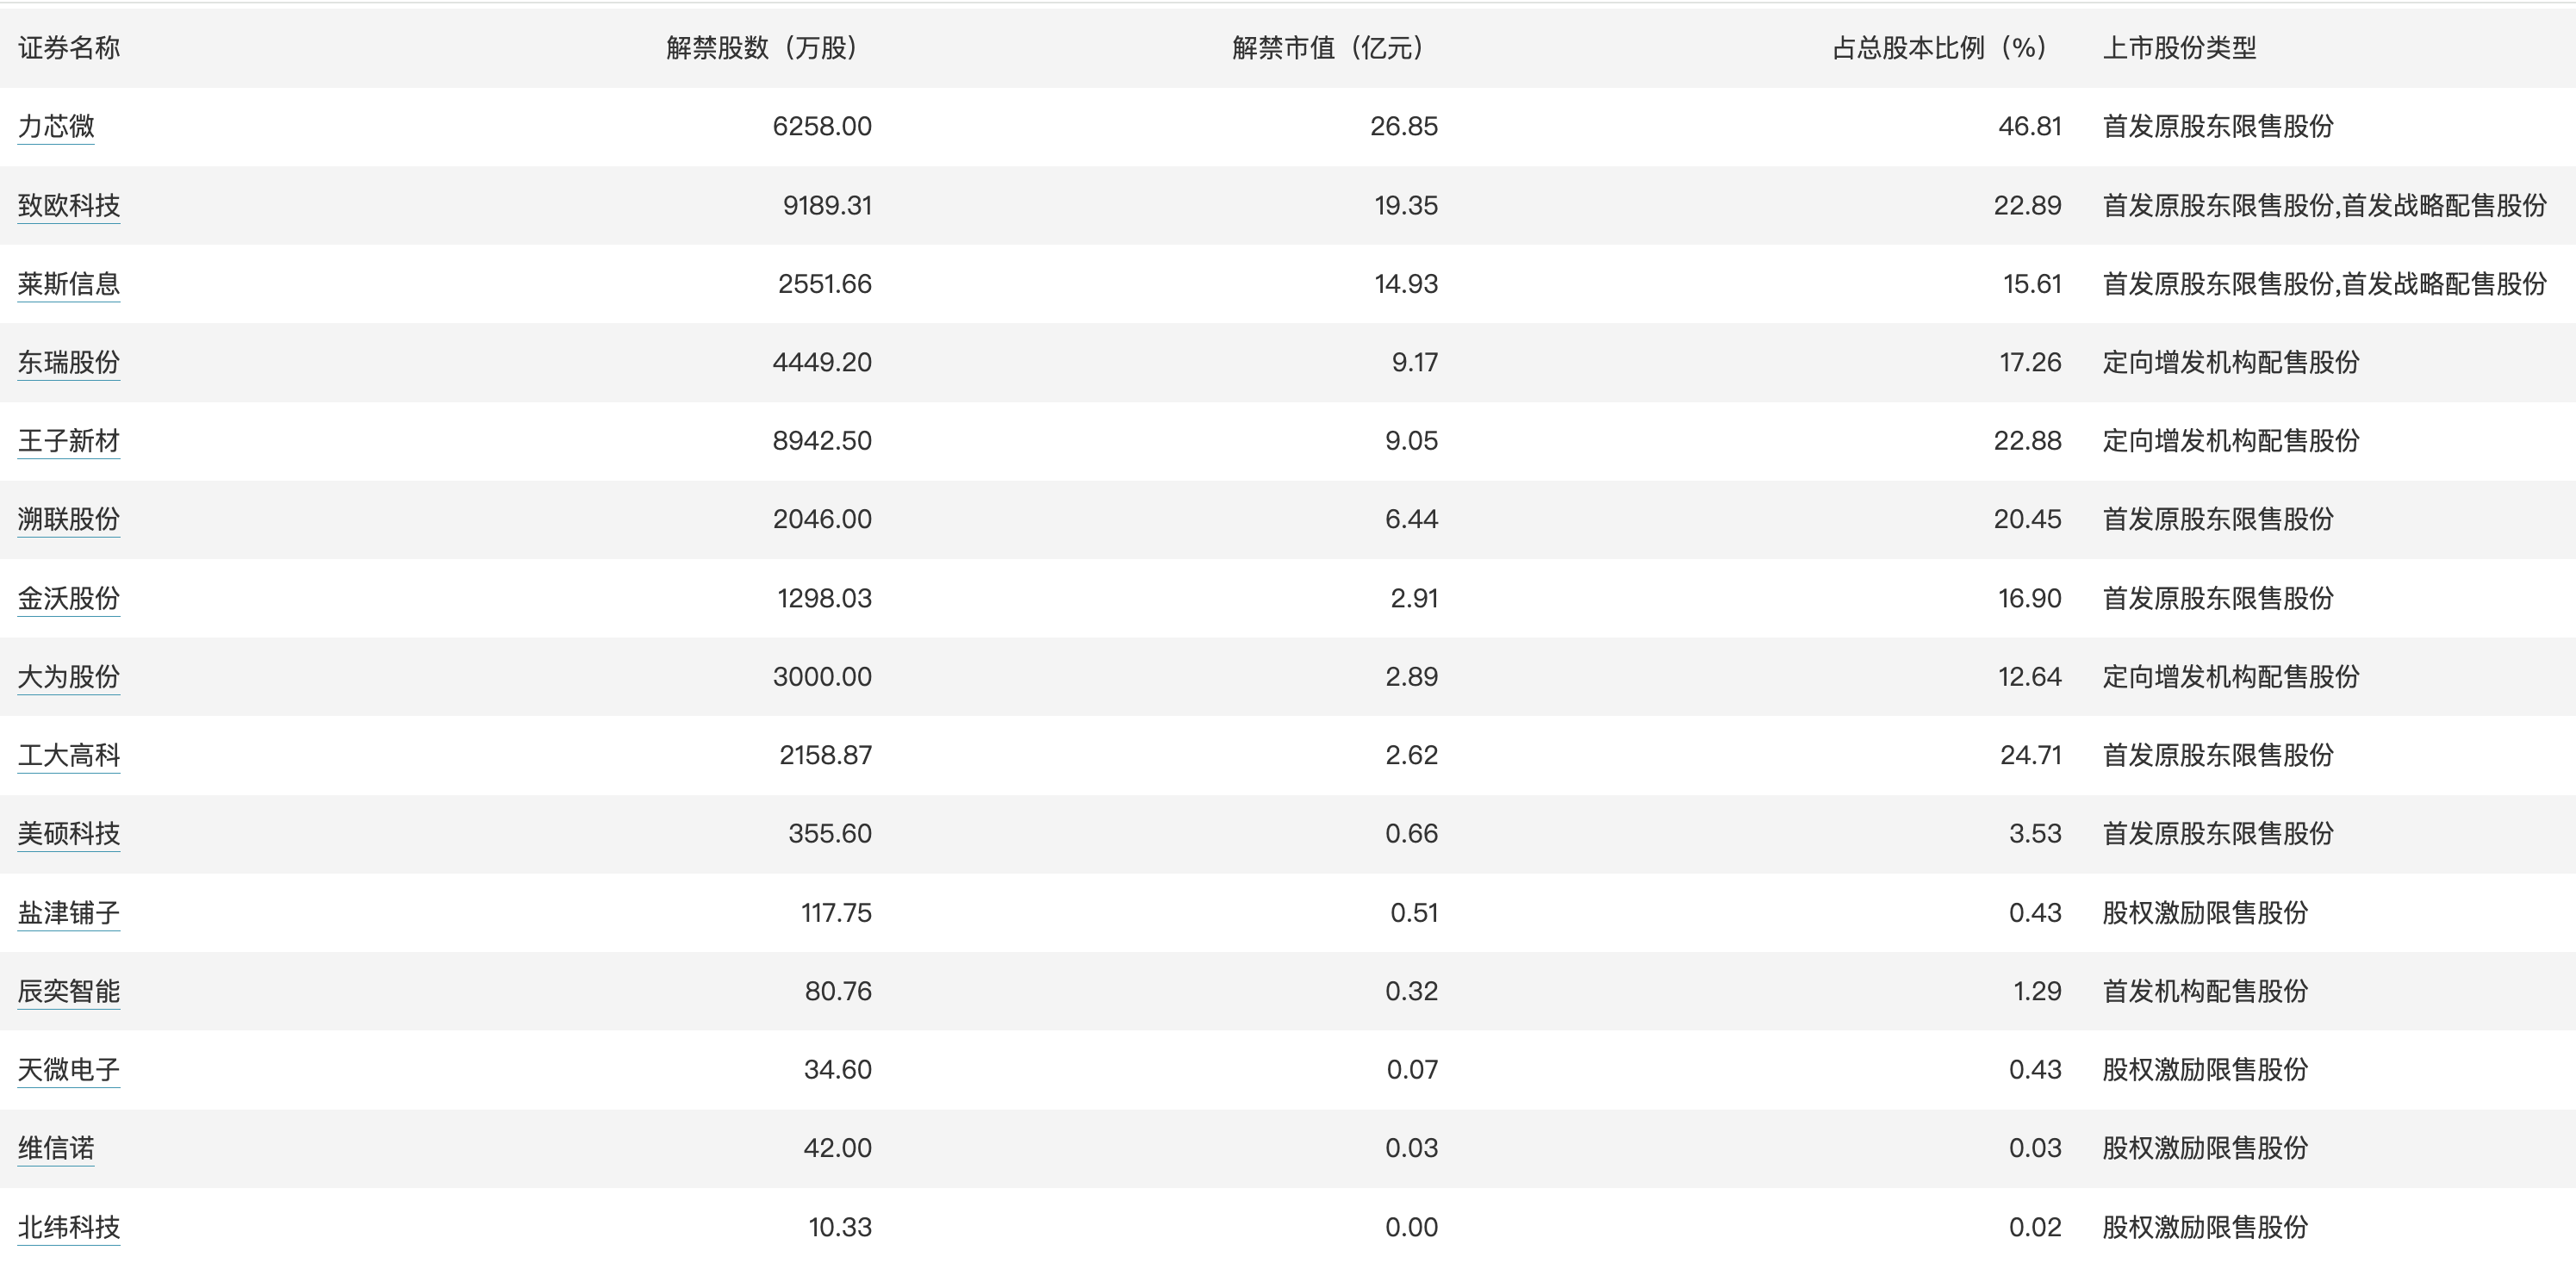This screenshot has width=2576, height=1263.
Task: Select the 9189.31 shares value
Action: 827,205
